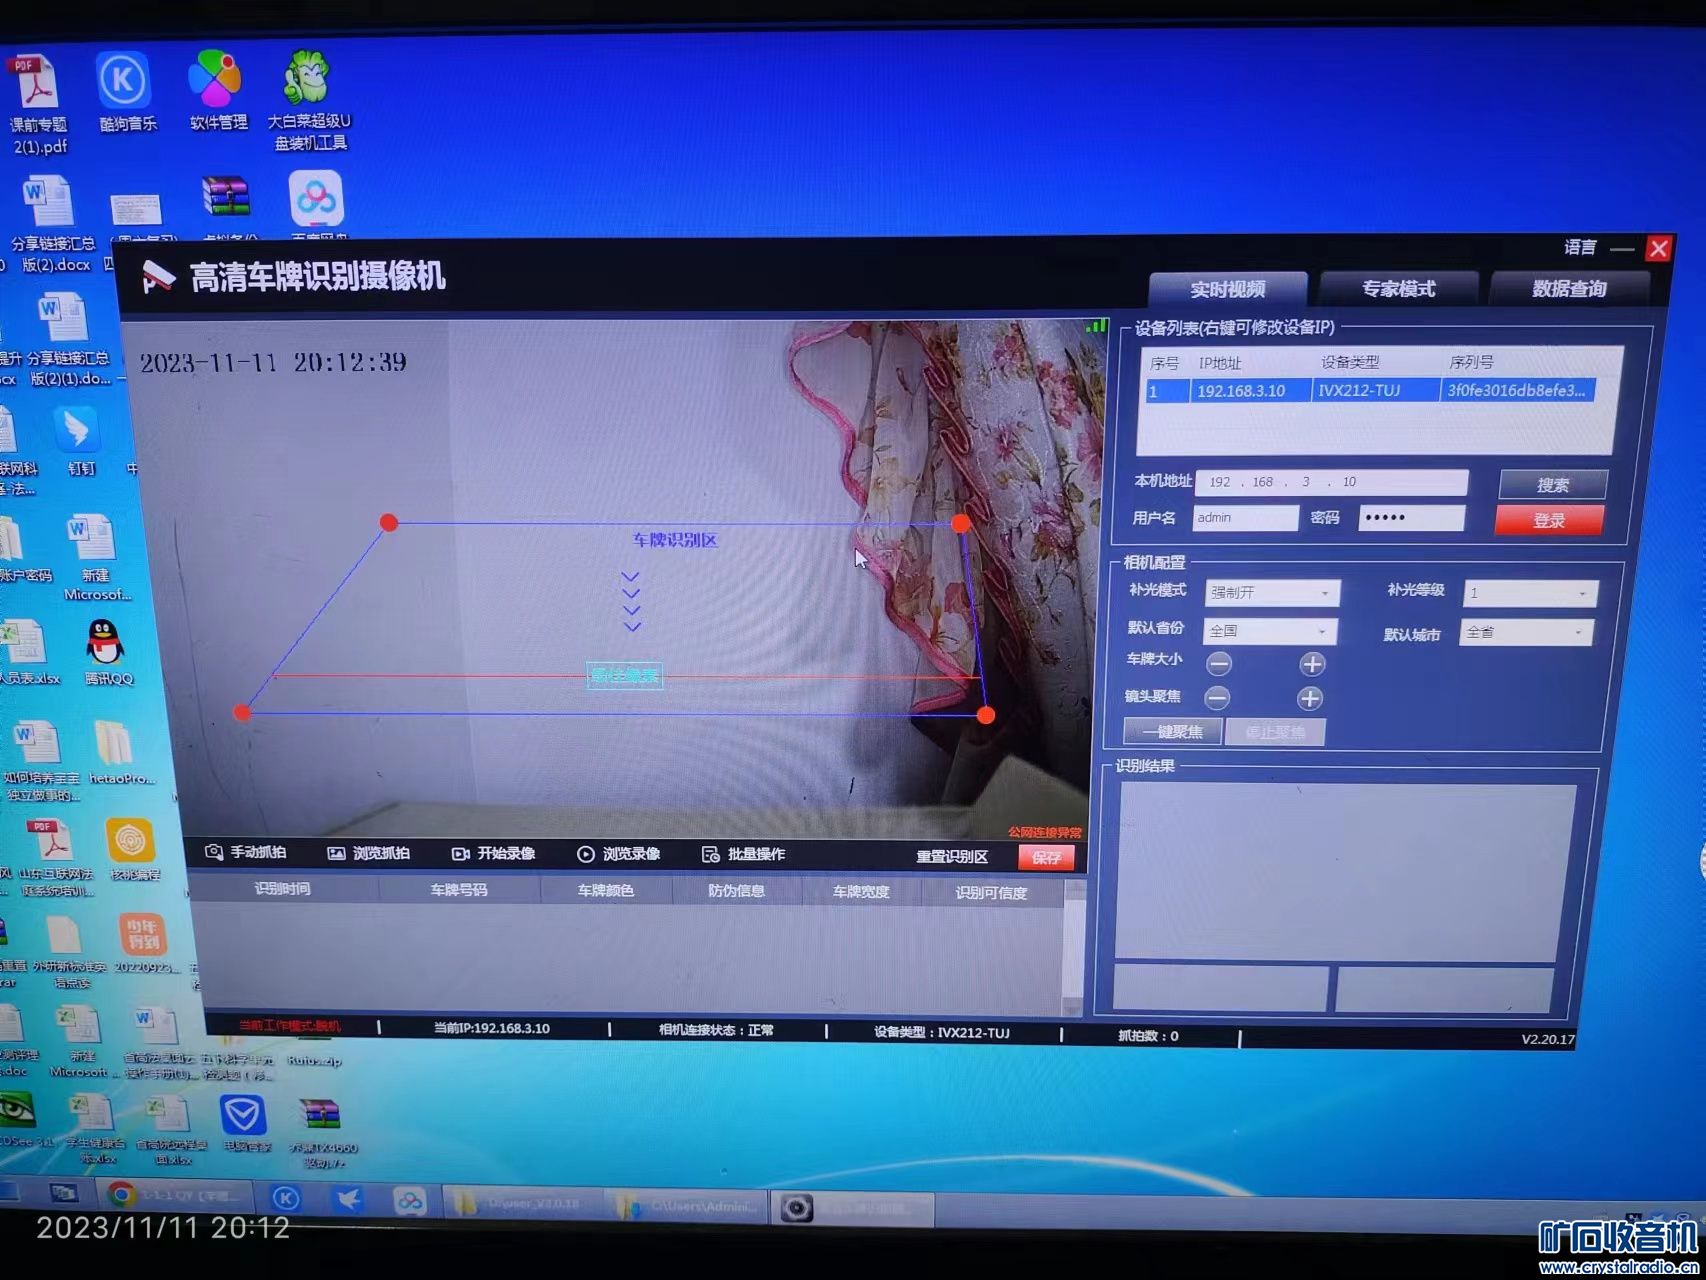The width and height of the screenshot is (1706, 1280).
Task: Open 软件管理 desktop icon
Action: tap(216, 91)
